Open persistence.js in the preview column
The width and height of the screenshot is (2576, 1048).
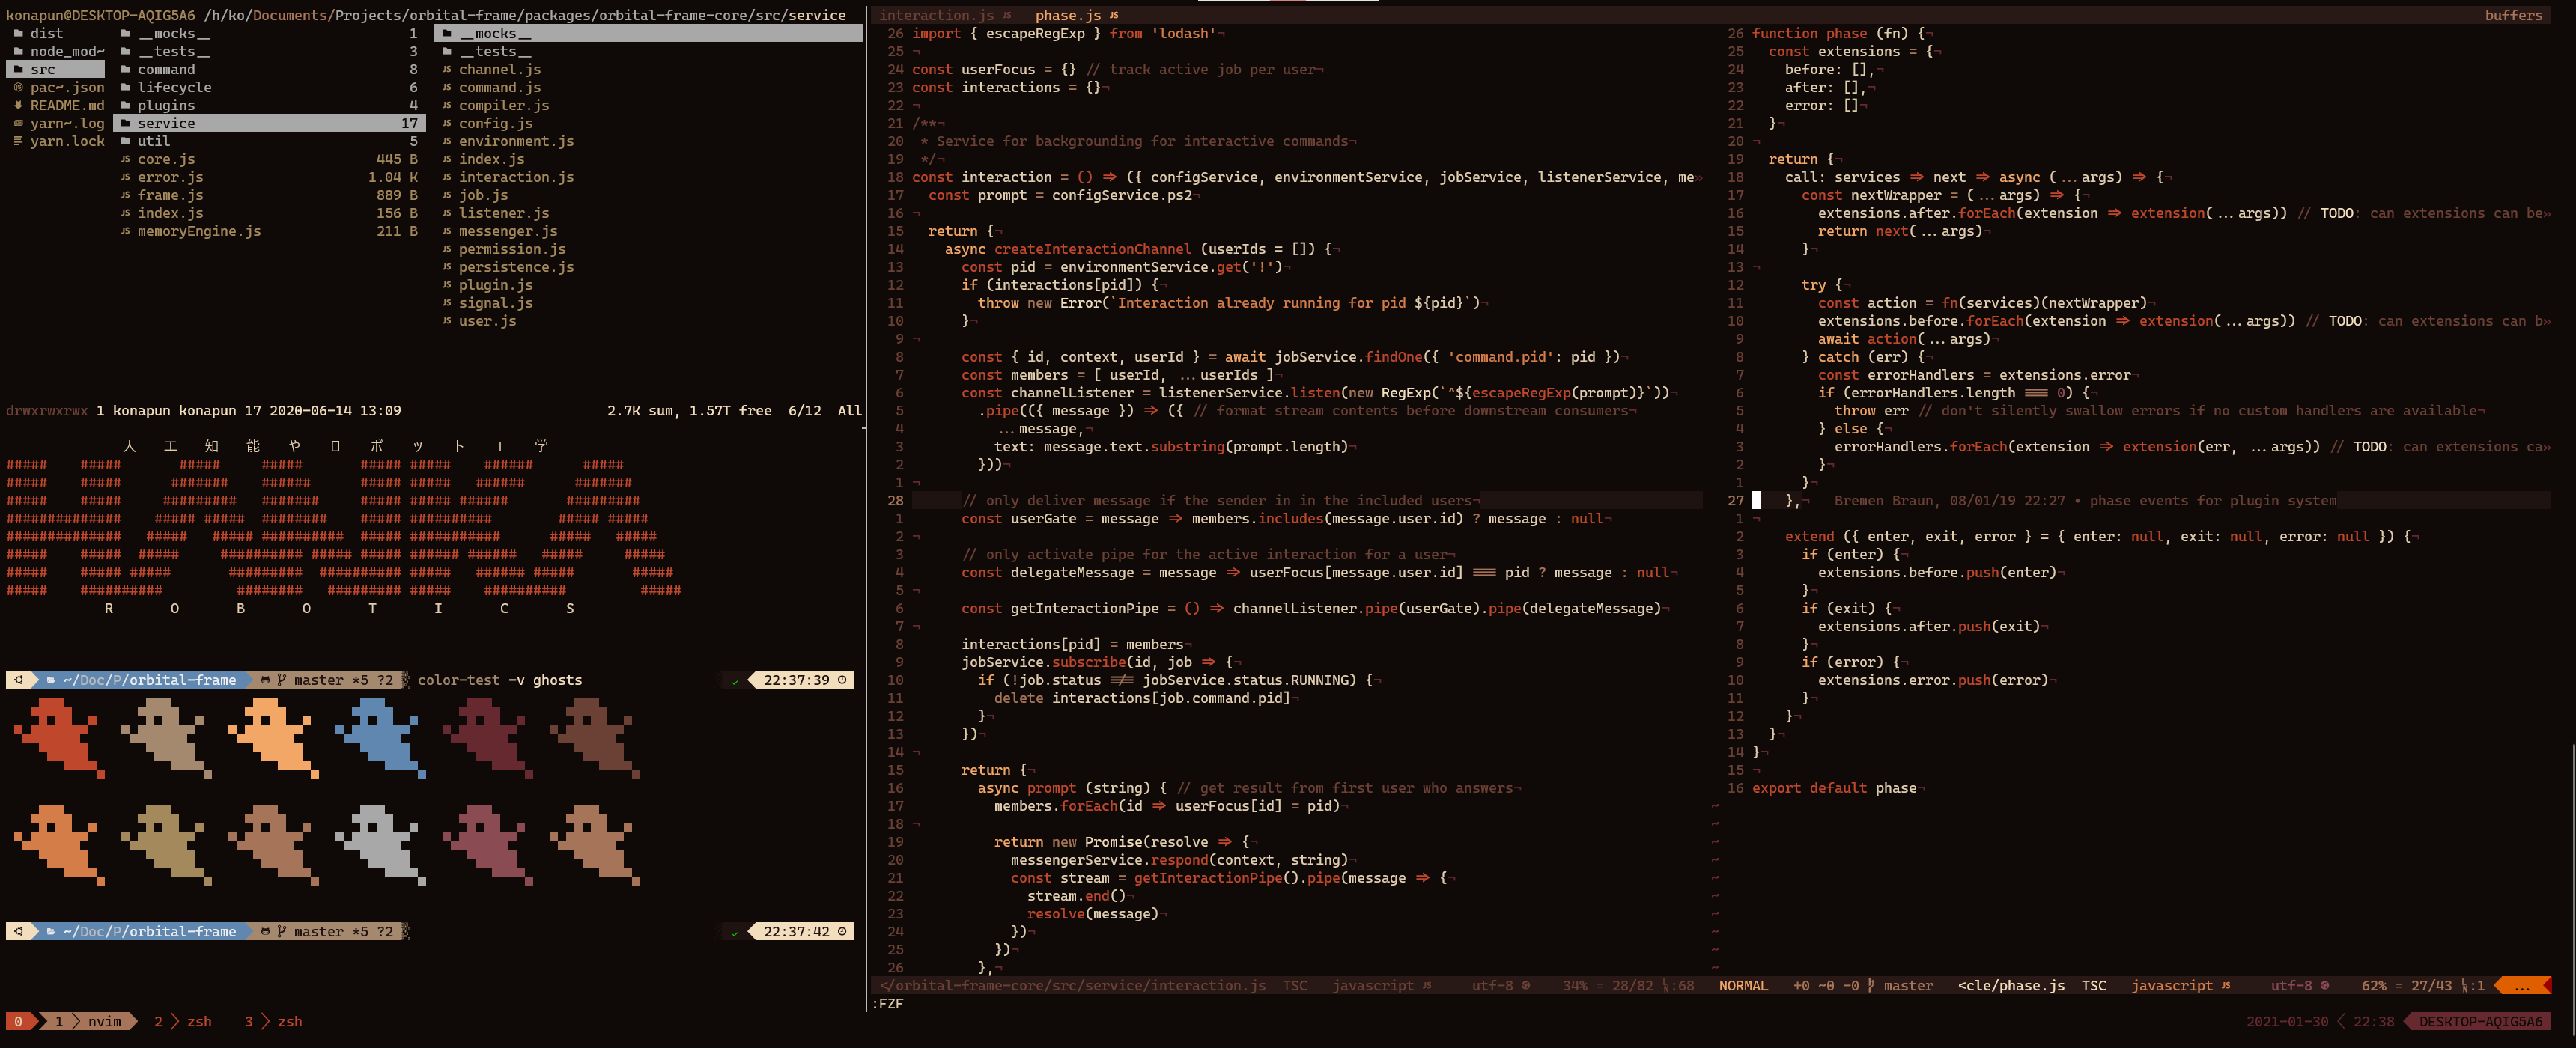click(x=516, y=267)
